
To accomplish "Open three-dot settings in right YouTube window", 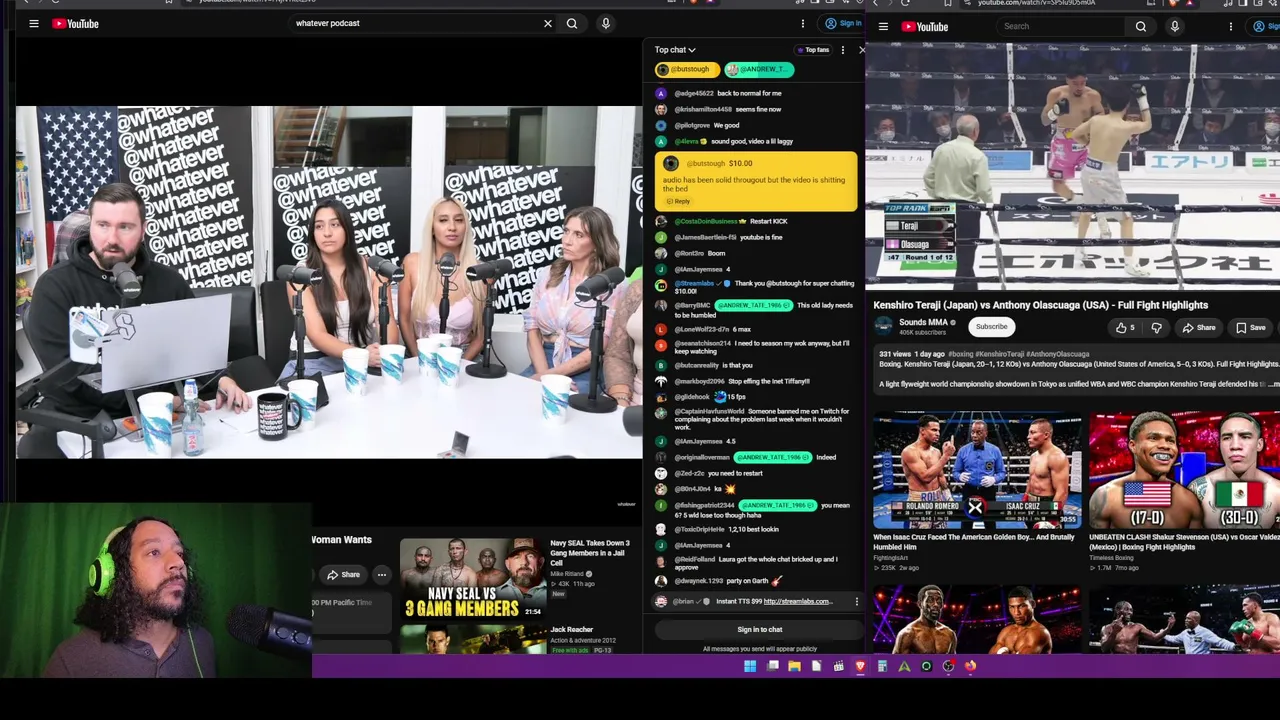I will pos(1231,27).
